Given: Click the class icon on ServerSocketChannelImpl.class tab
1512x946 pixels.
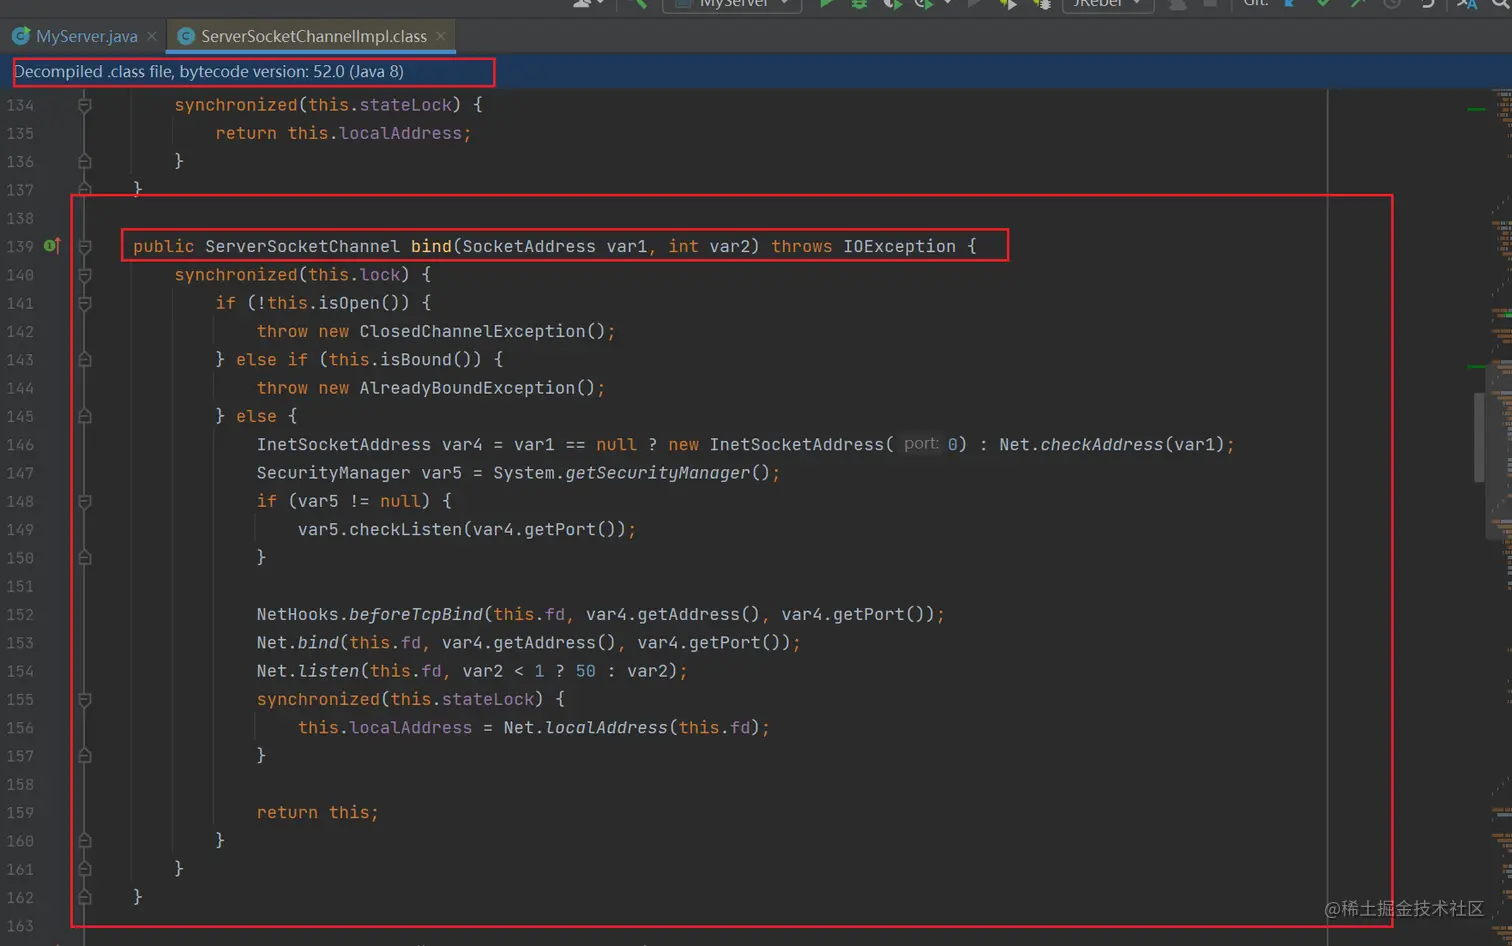Looking at the screenshot, I should [x=186, y=36].
